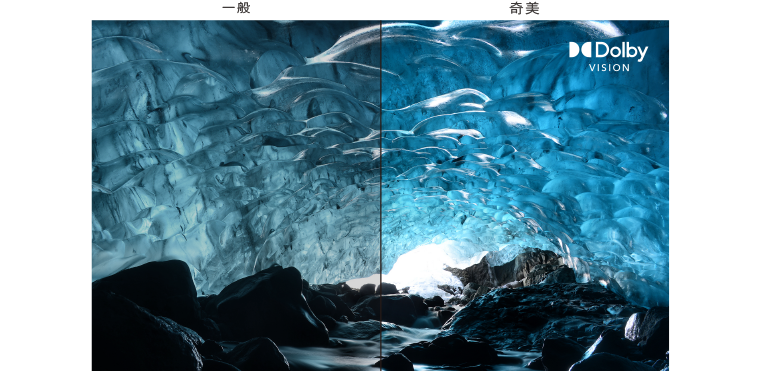
Task: Click the "美" character in the 奇美 heading
Action: pyautogui.click(x=532, y=8)
